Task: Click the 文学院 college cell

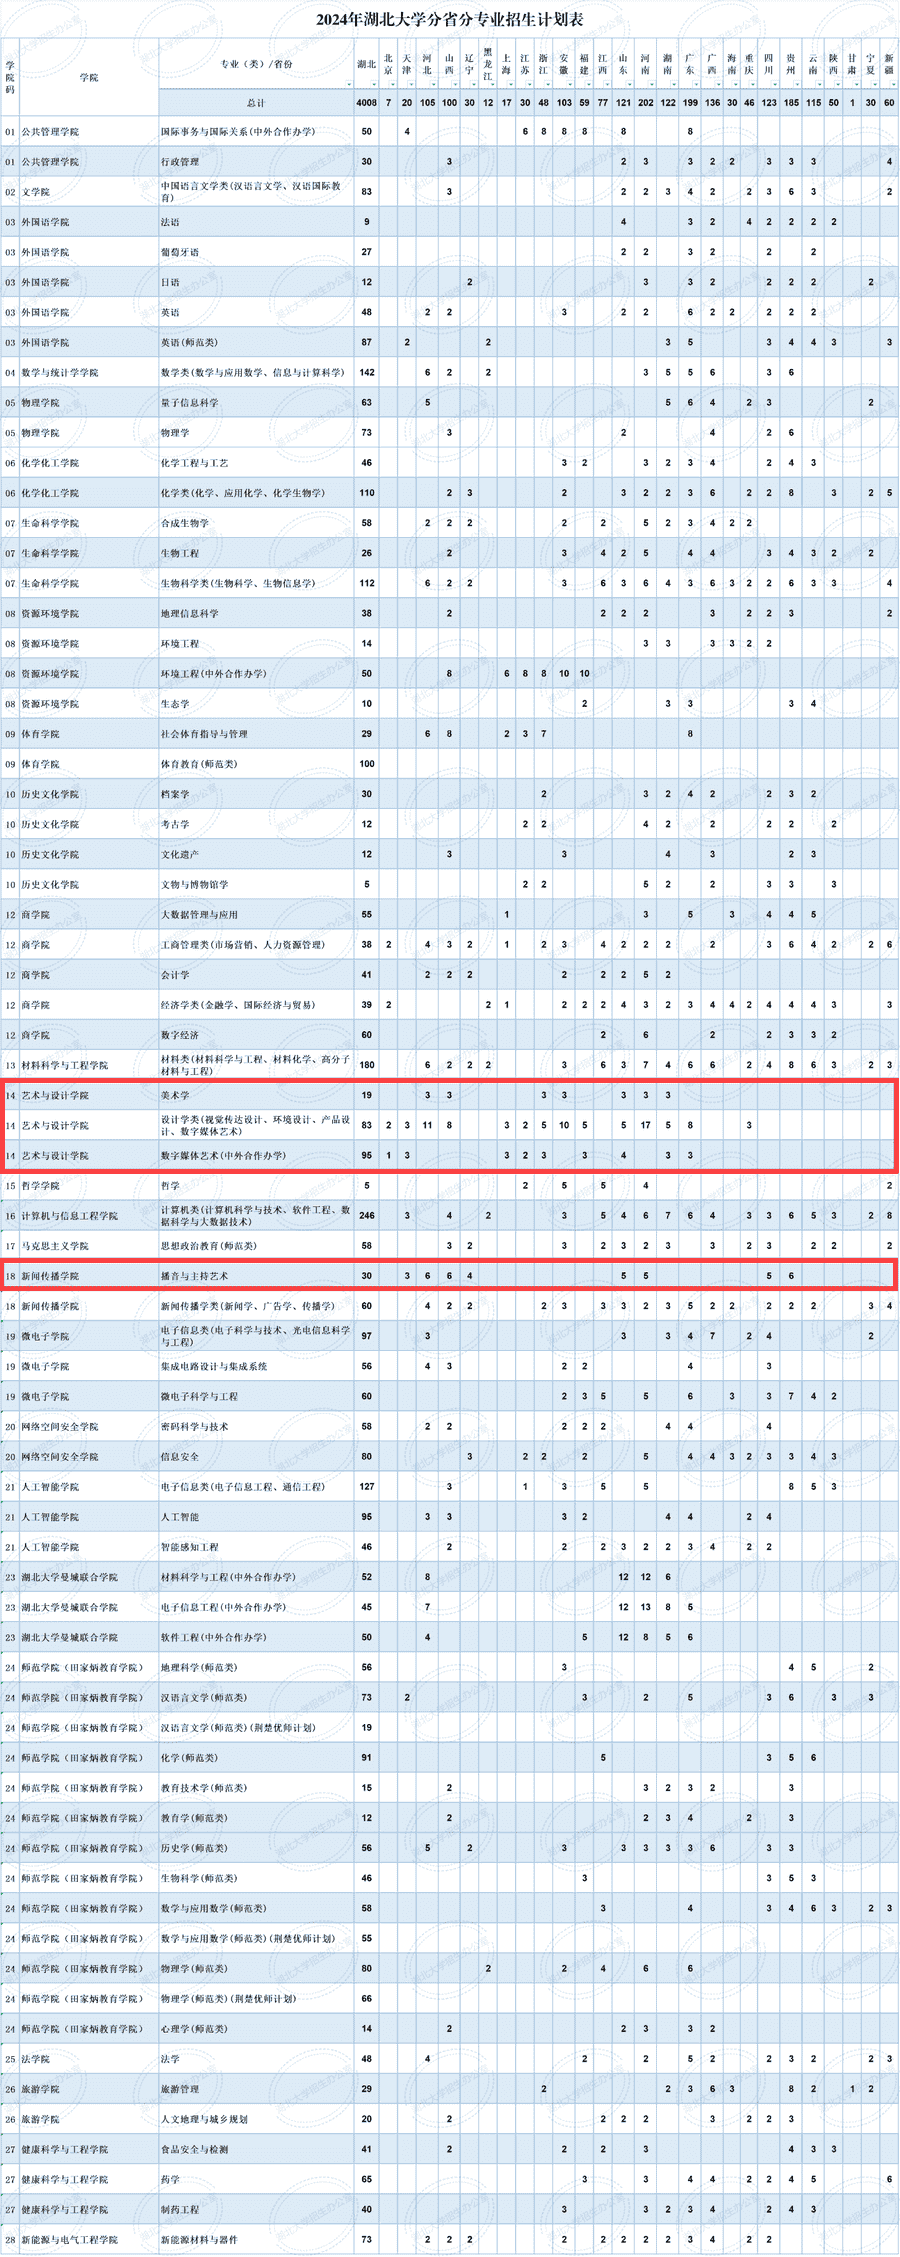Action: [x=89, y=191]
